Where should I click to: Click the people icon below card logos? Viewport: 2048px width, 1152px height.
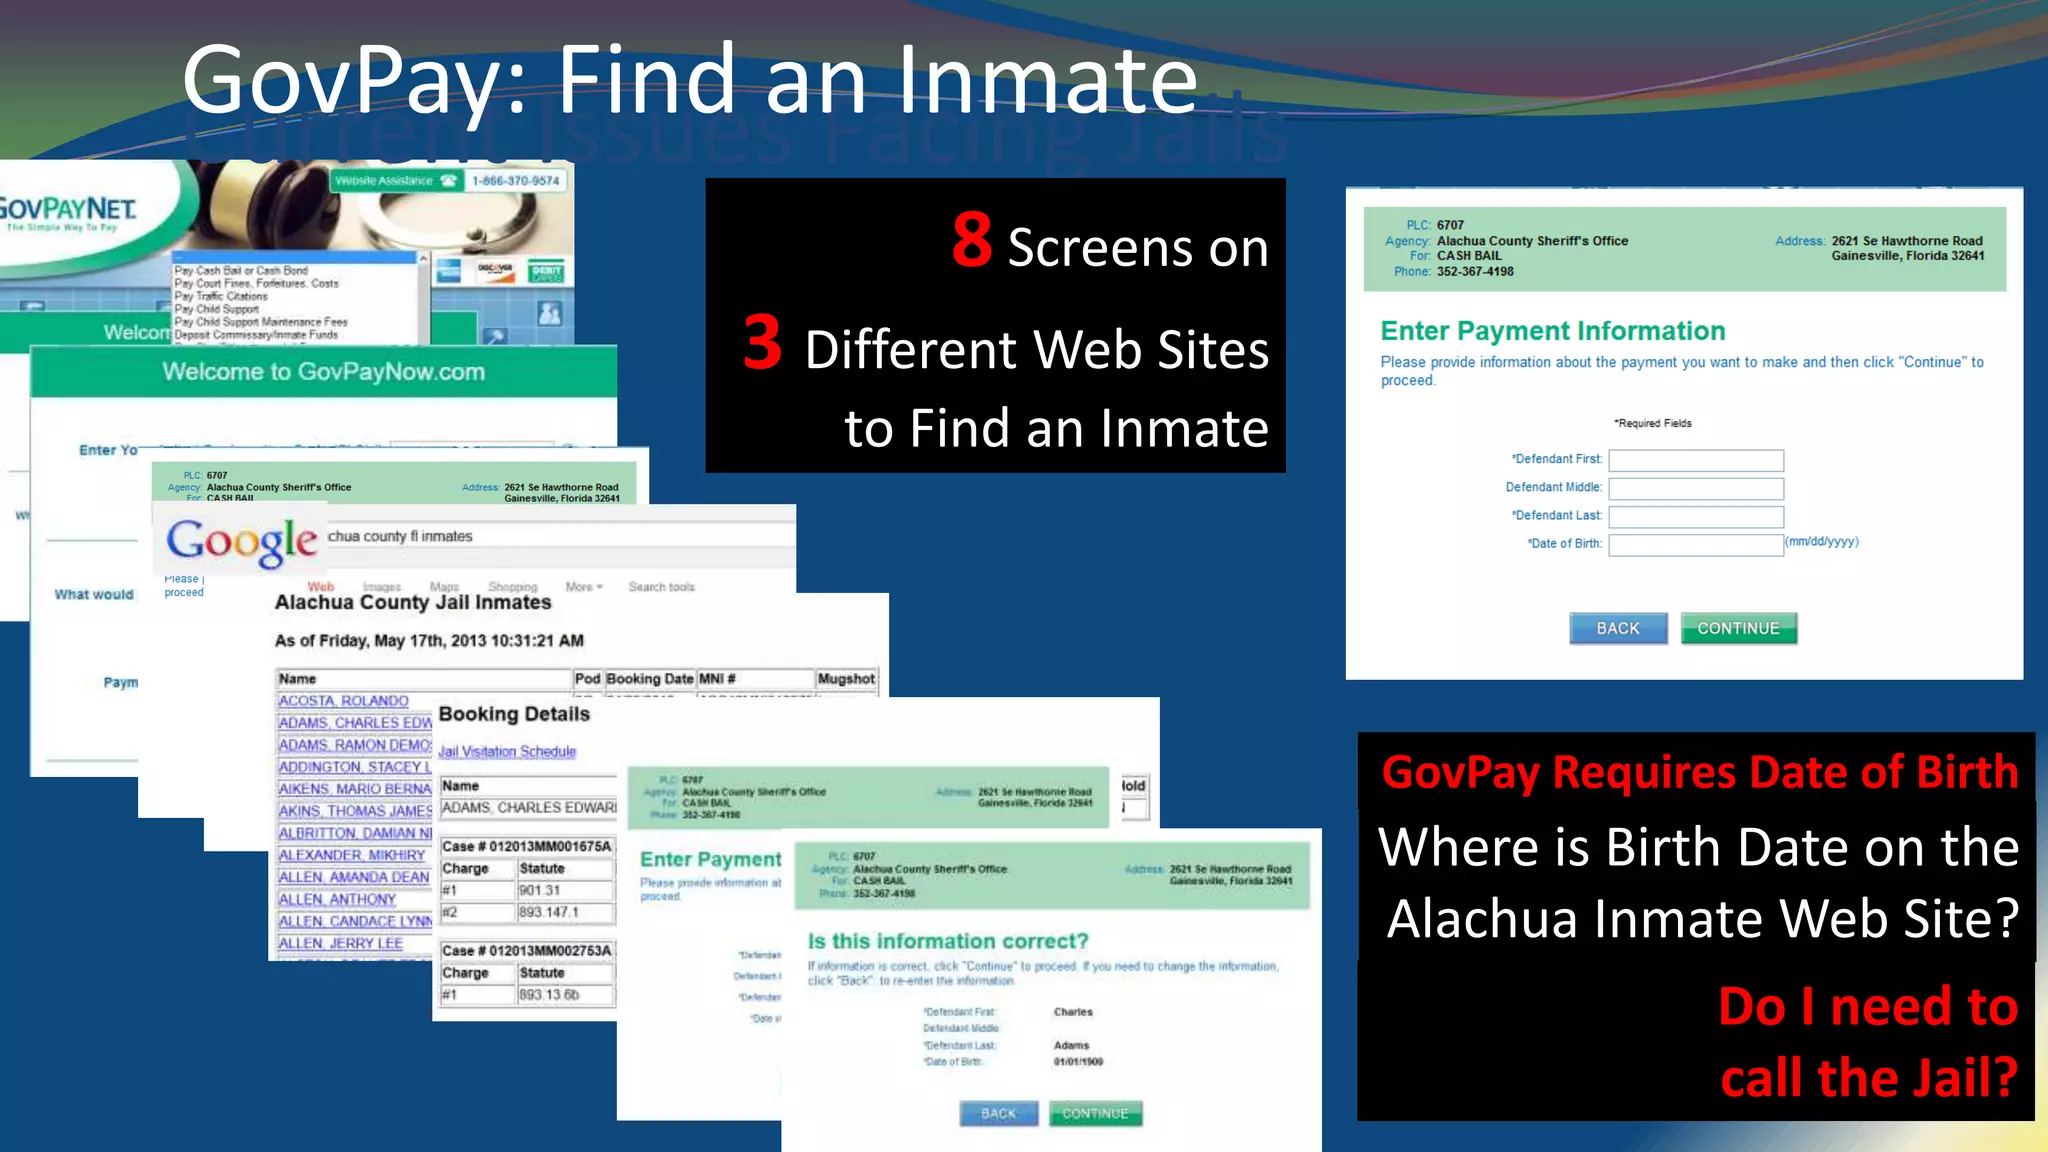[x=549, y=315]
